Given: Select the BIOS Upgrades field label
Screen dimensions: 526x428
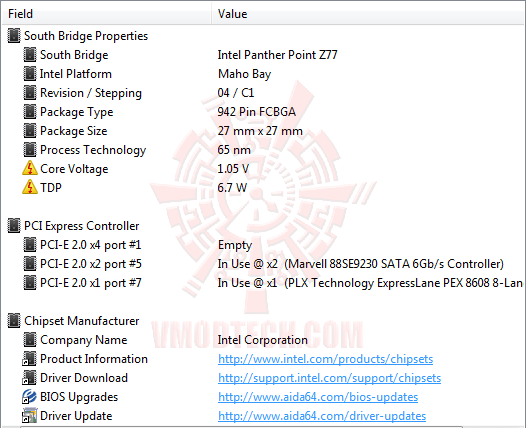Looking at the screenshot, I should (x=79, y=397).
